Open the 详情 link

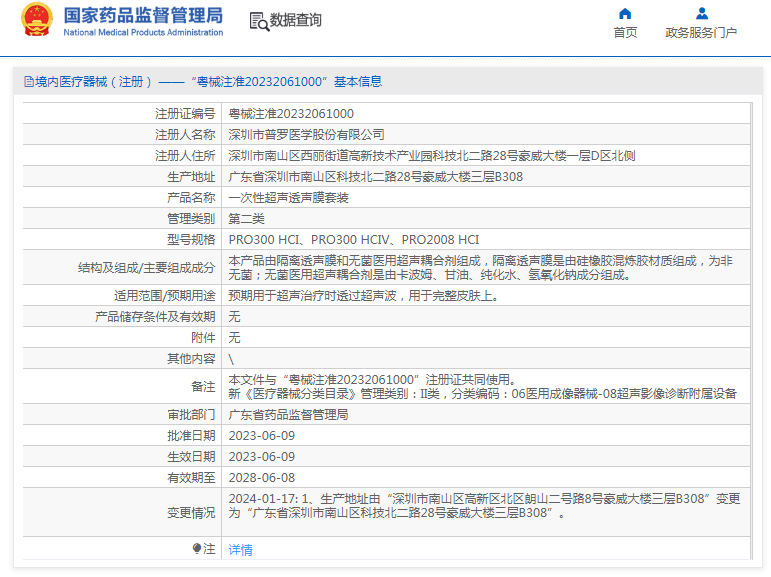point(240,549)
